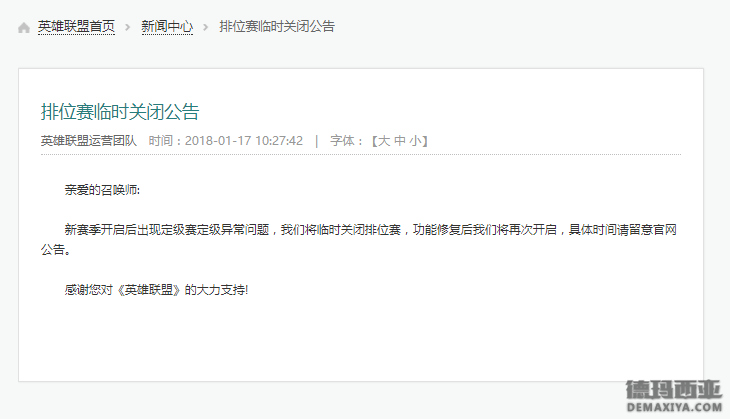Click the greeting line 亲爱的召唤师
The width and height of the screenshot is (730, 419).
coord(102,190)
